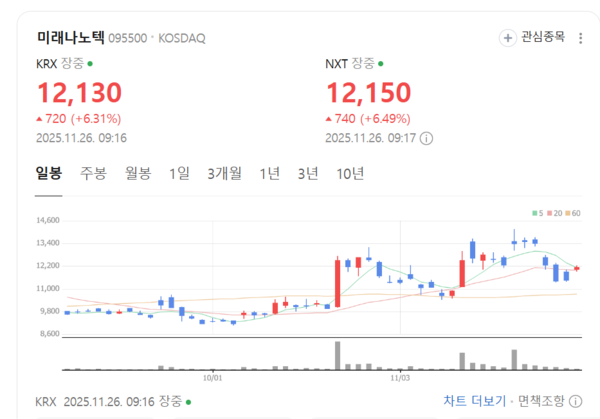Click the info icon next to 면책조항

[576, 401]
